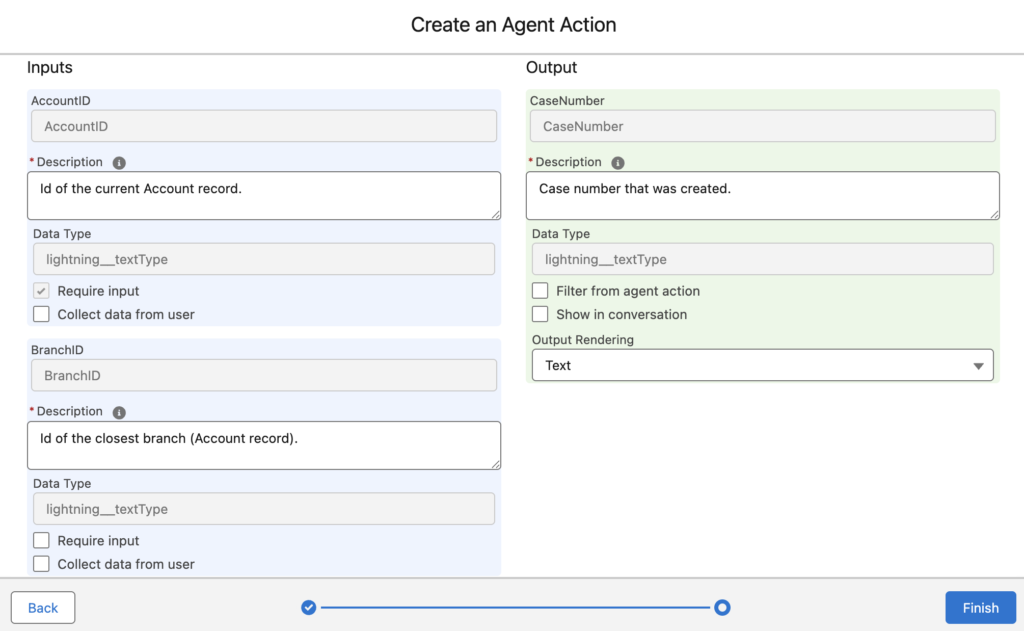
Task: Check Show in conversation for CaseNumber
Action: (x=540, y=314)
